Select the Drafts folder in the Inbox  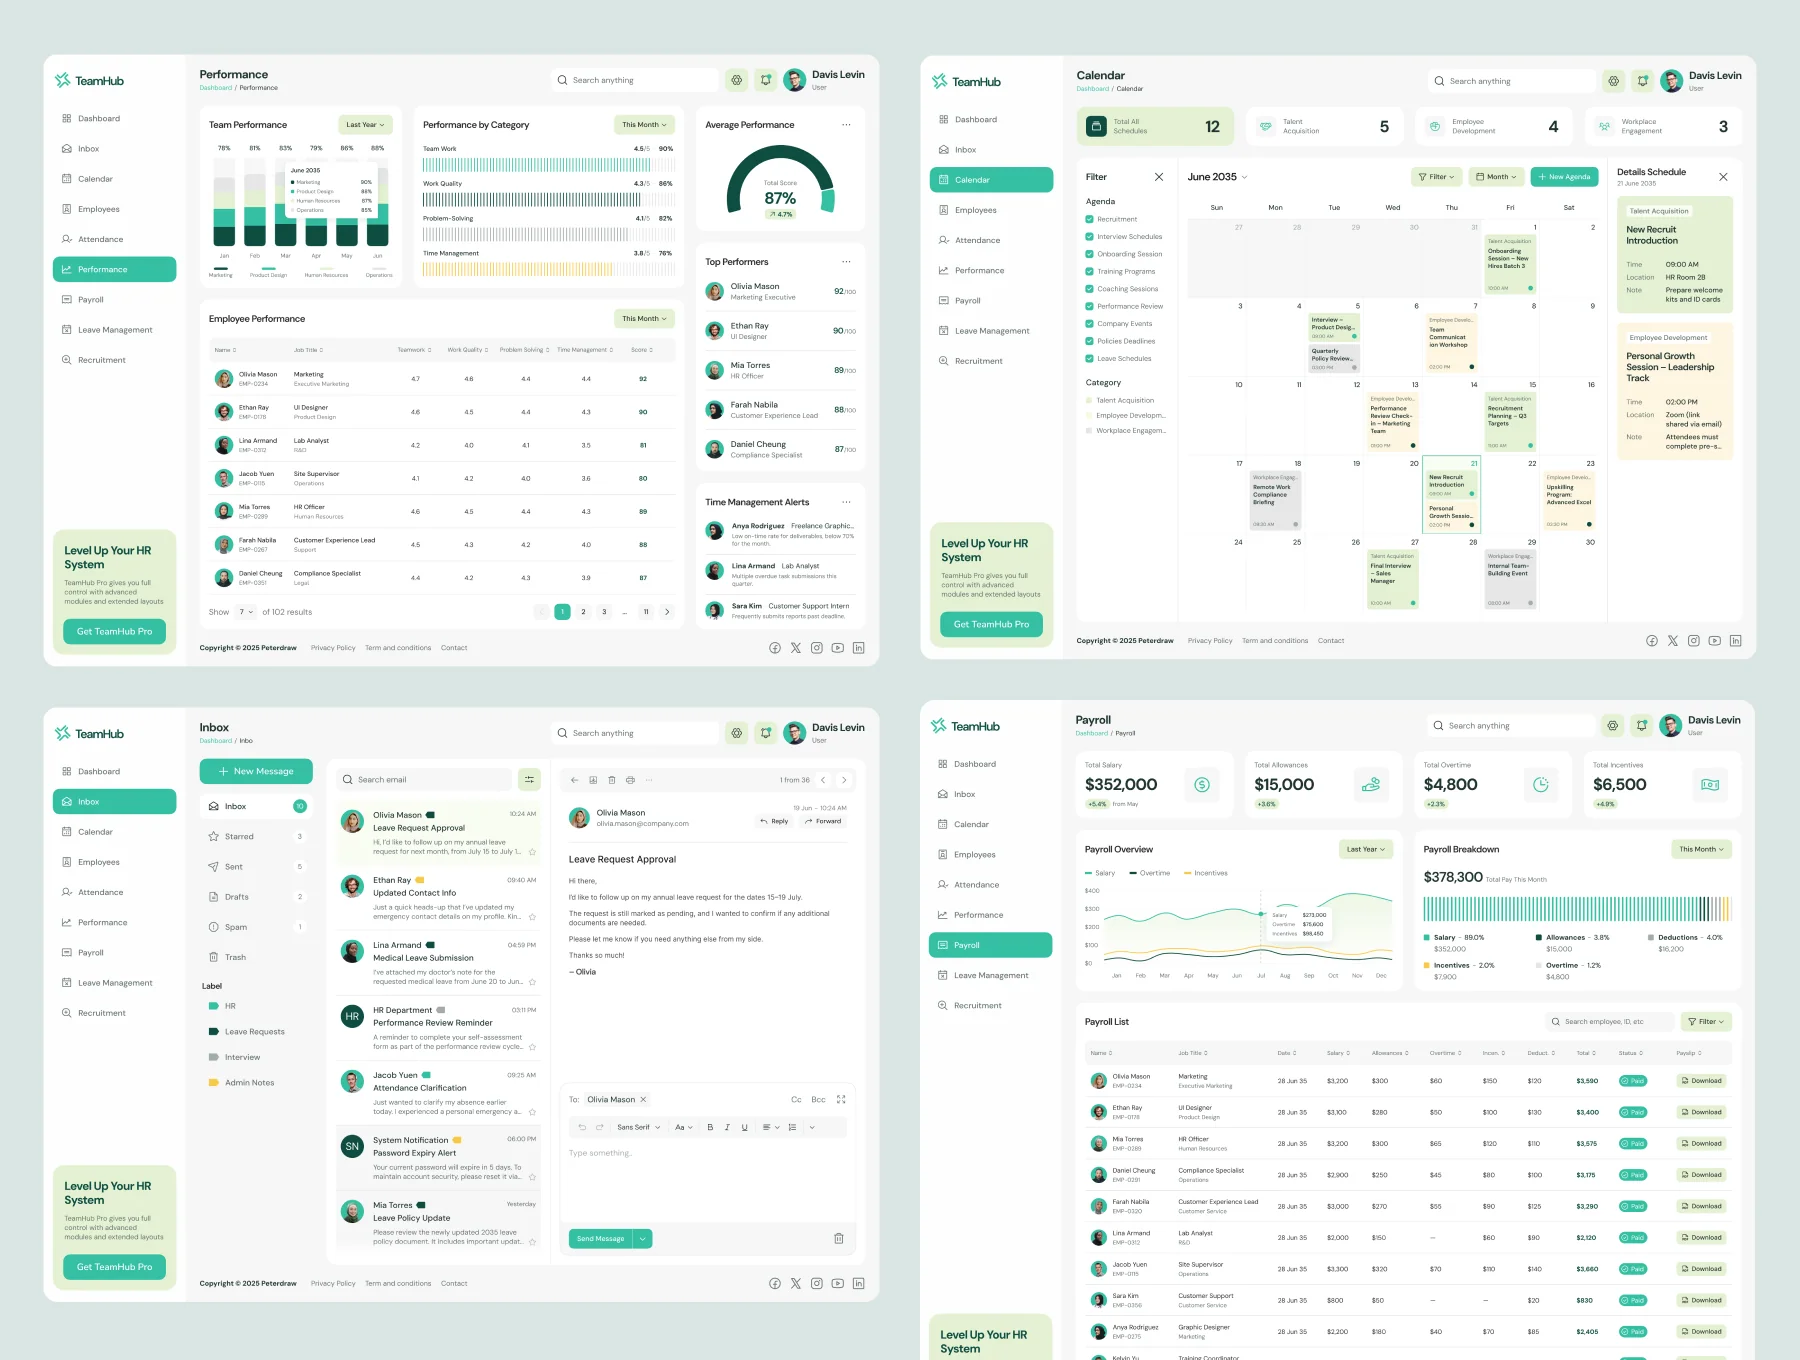tap(256, 897)
